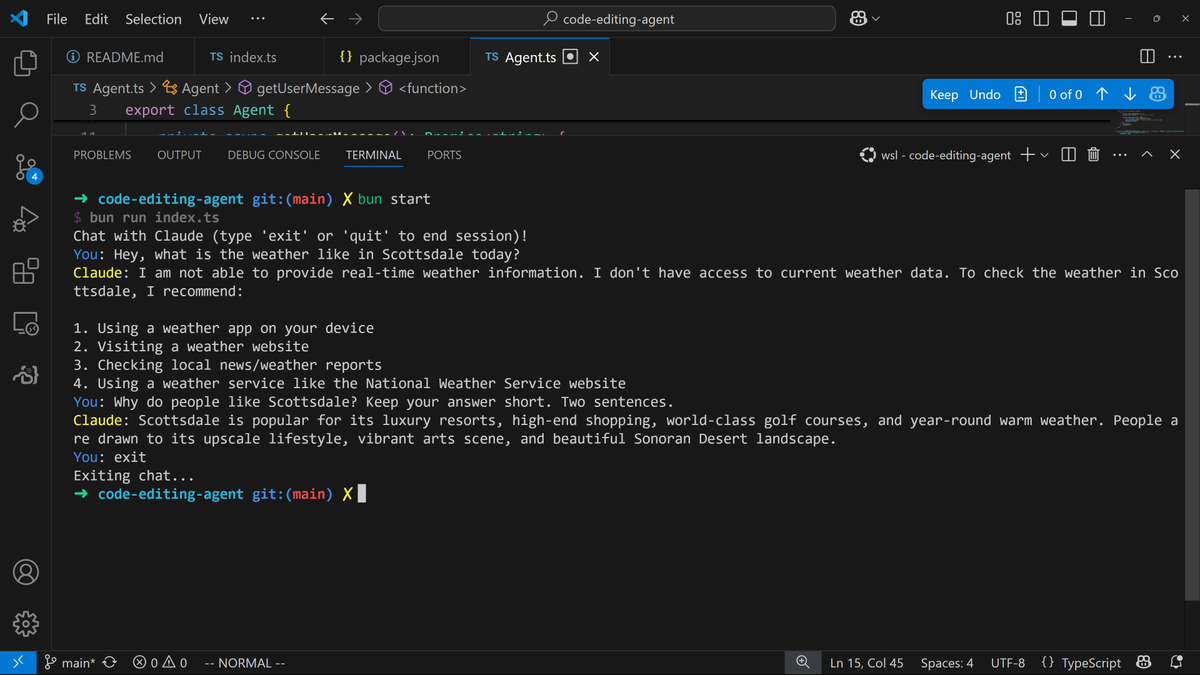
Task: Open the terminal launch profile dropdown
Action: coord(1045,155)
